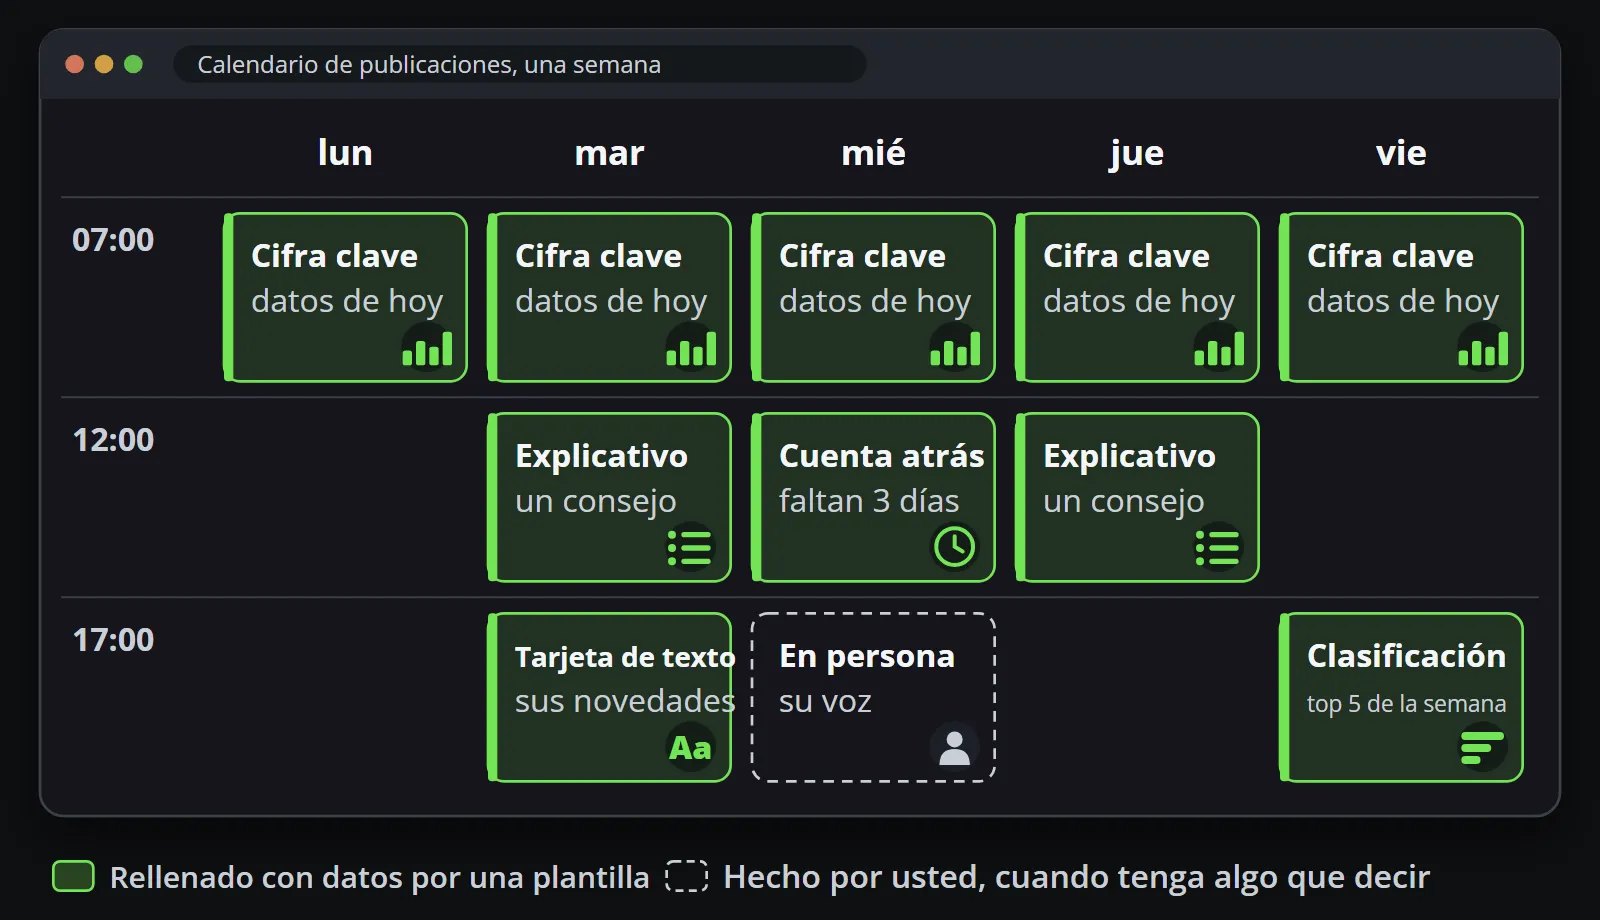Click the dashed outline legend swatch

(x=687, y=876)
